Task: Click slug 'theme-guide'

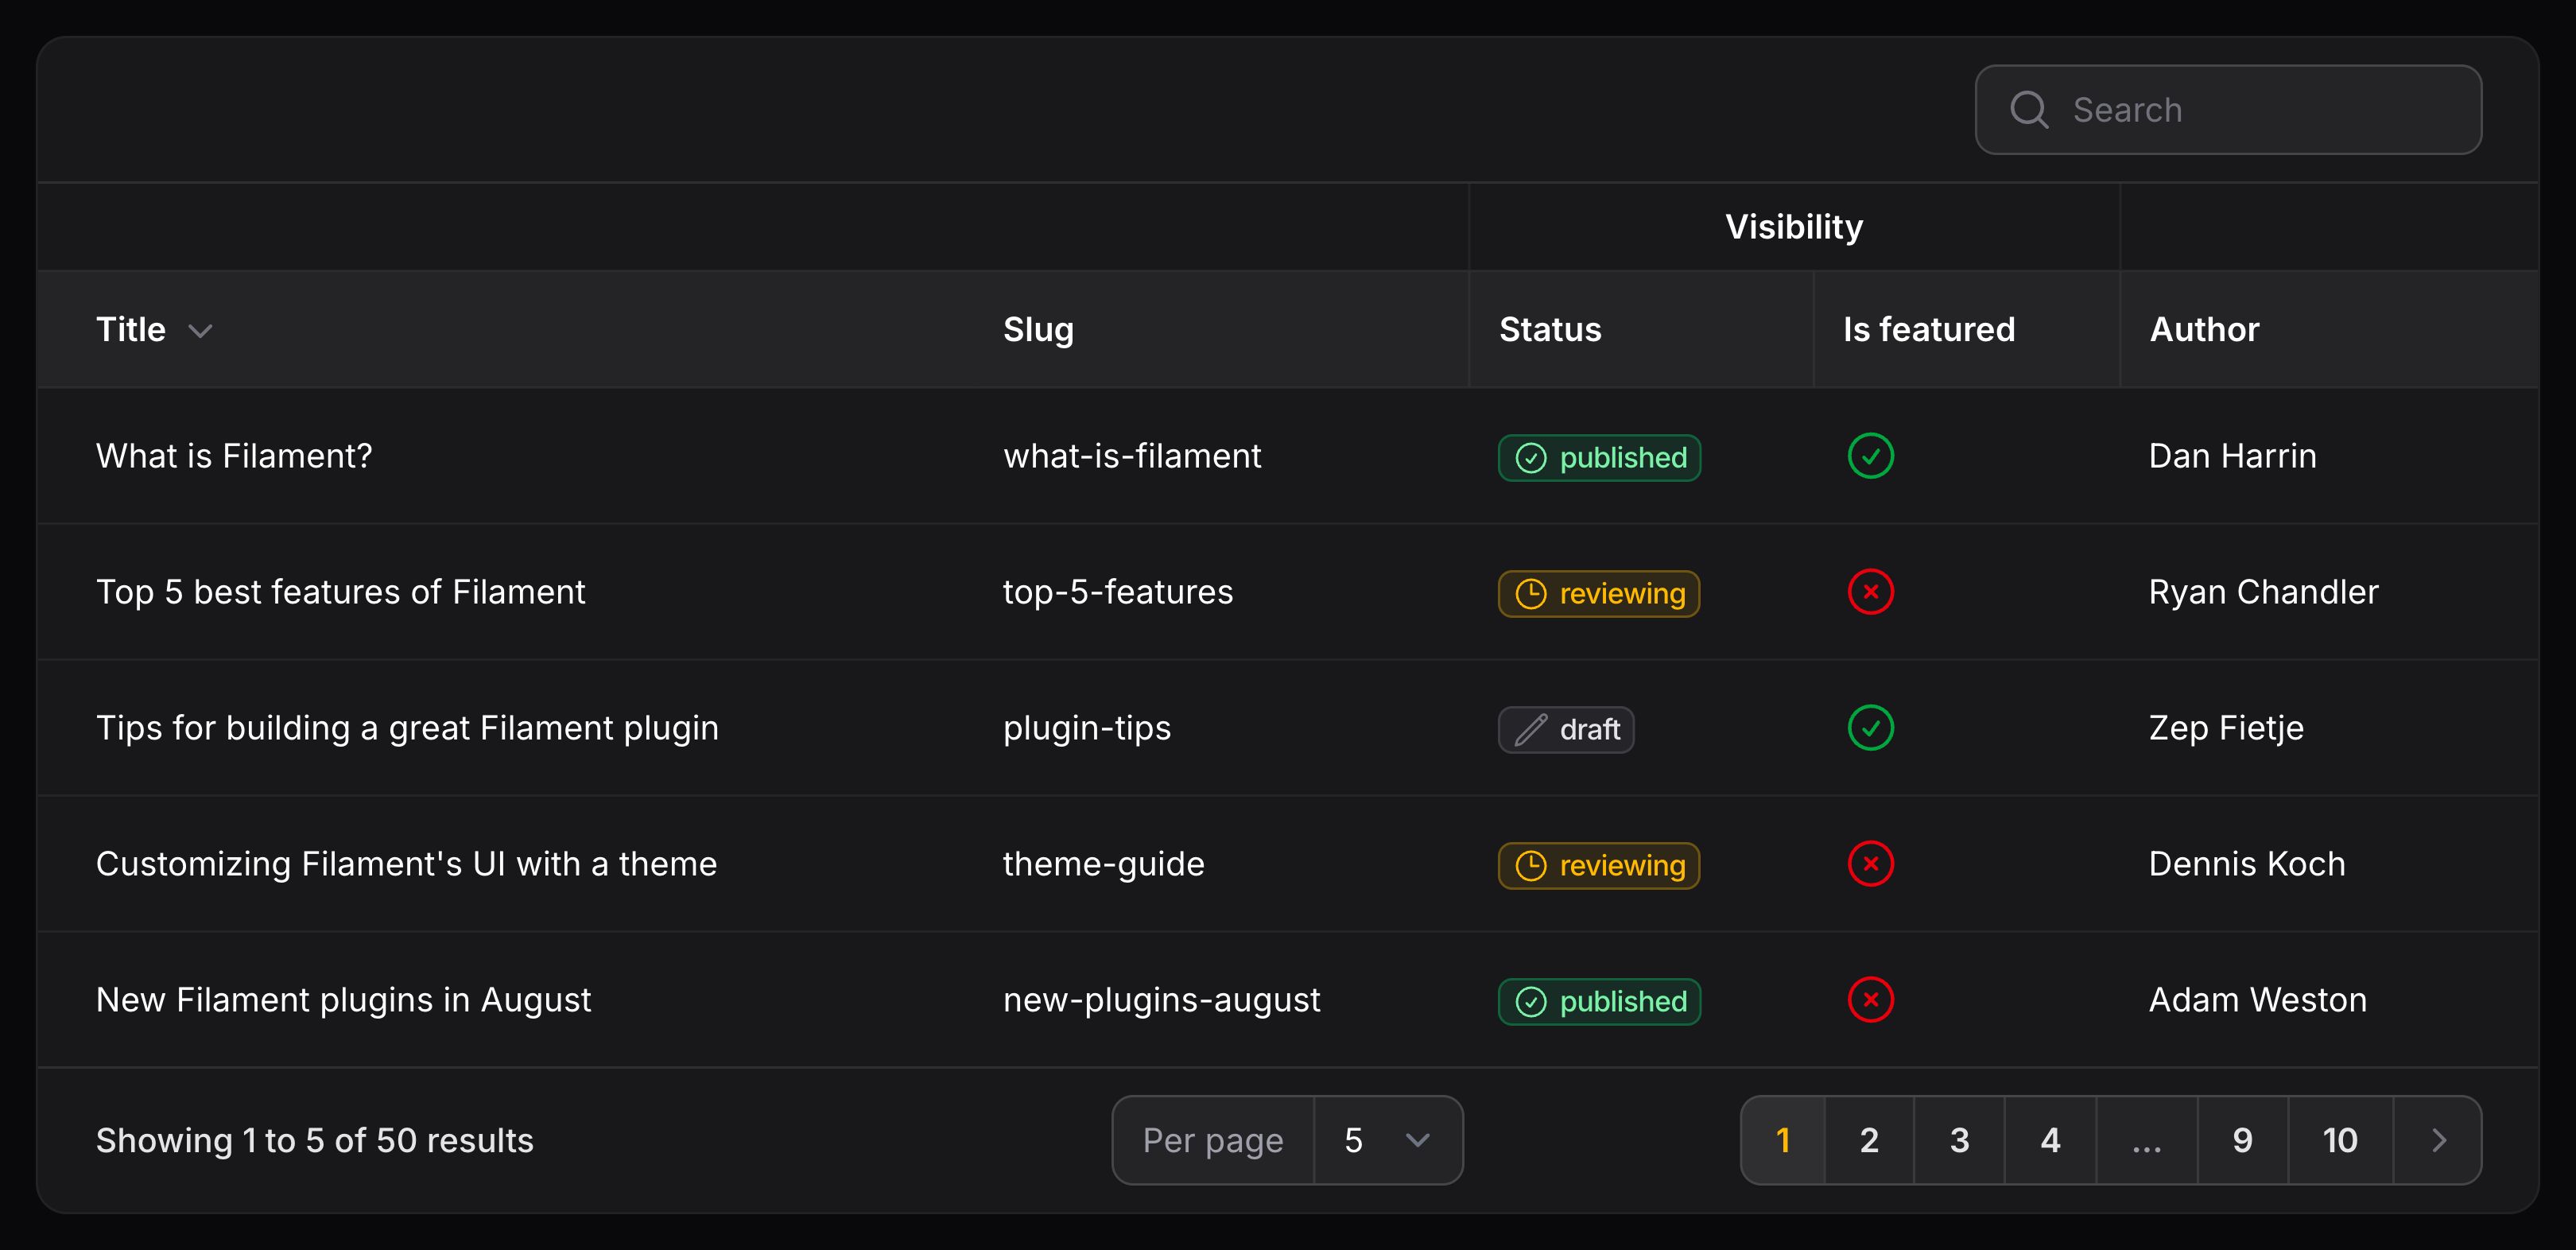Action: 1104,864
